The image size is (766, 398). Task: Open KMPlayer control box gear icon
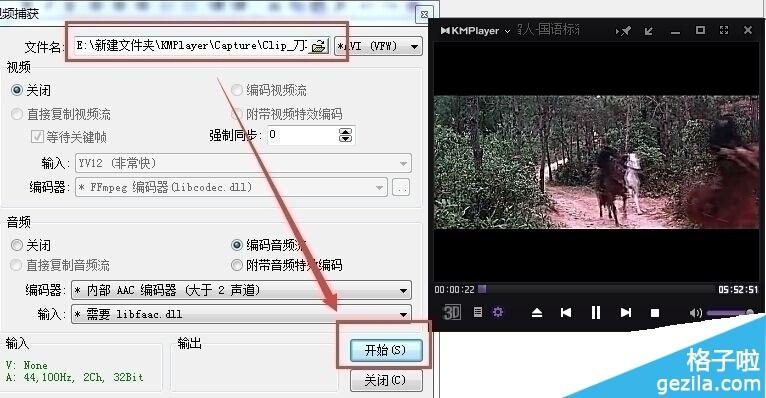(x=498, y=312)
